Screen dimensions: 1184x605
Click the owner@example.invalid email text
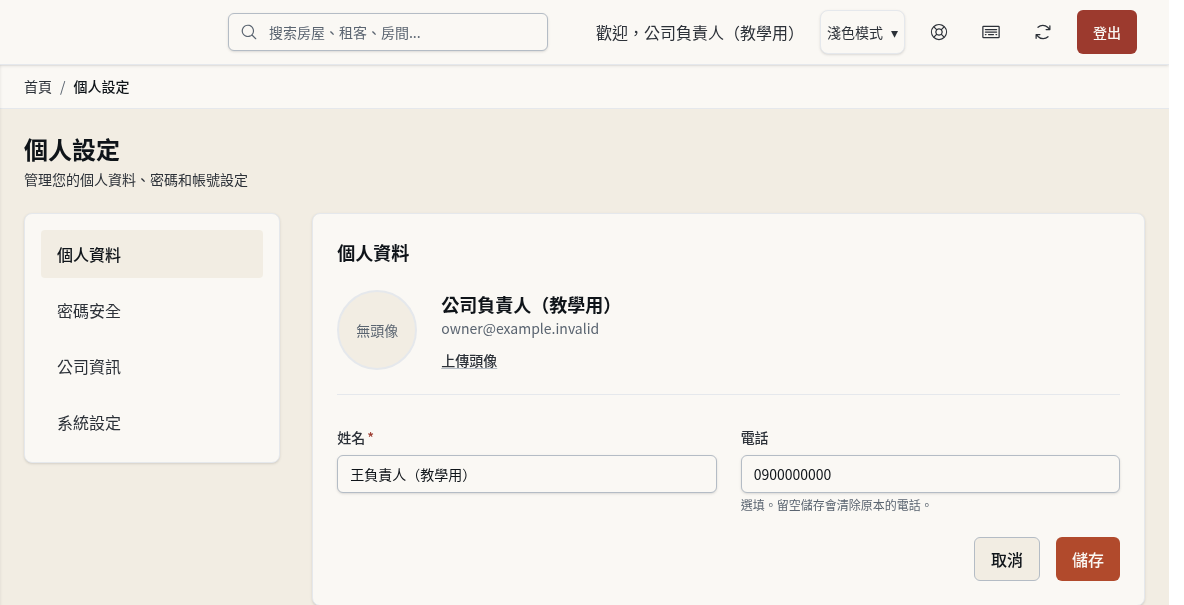point(520,329)
